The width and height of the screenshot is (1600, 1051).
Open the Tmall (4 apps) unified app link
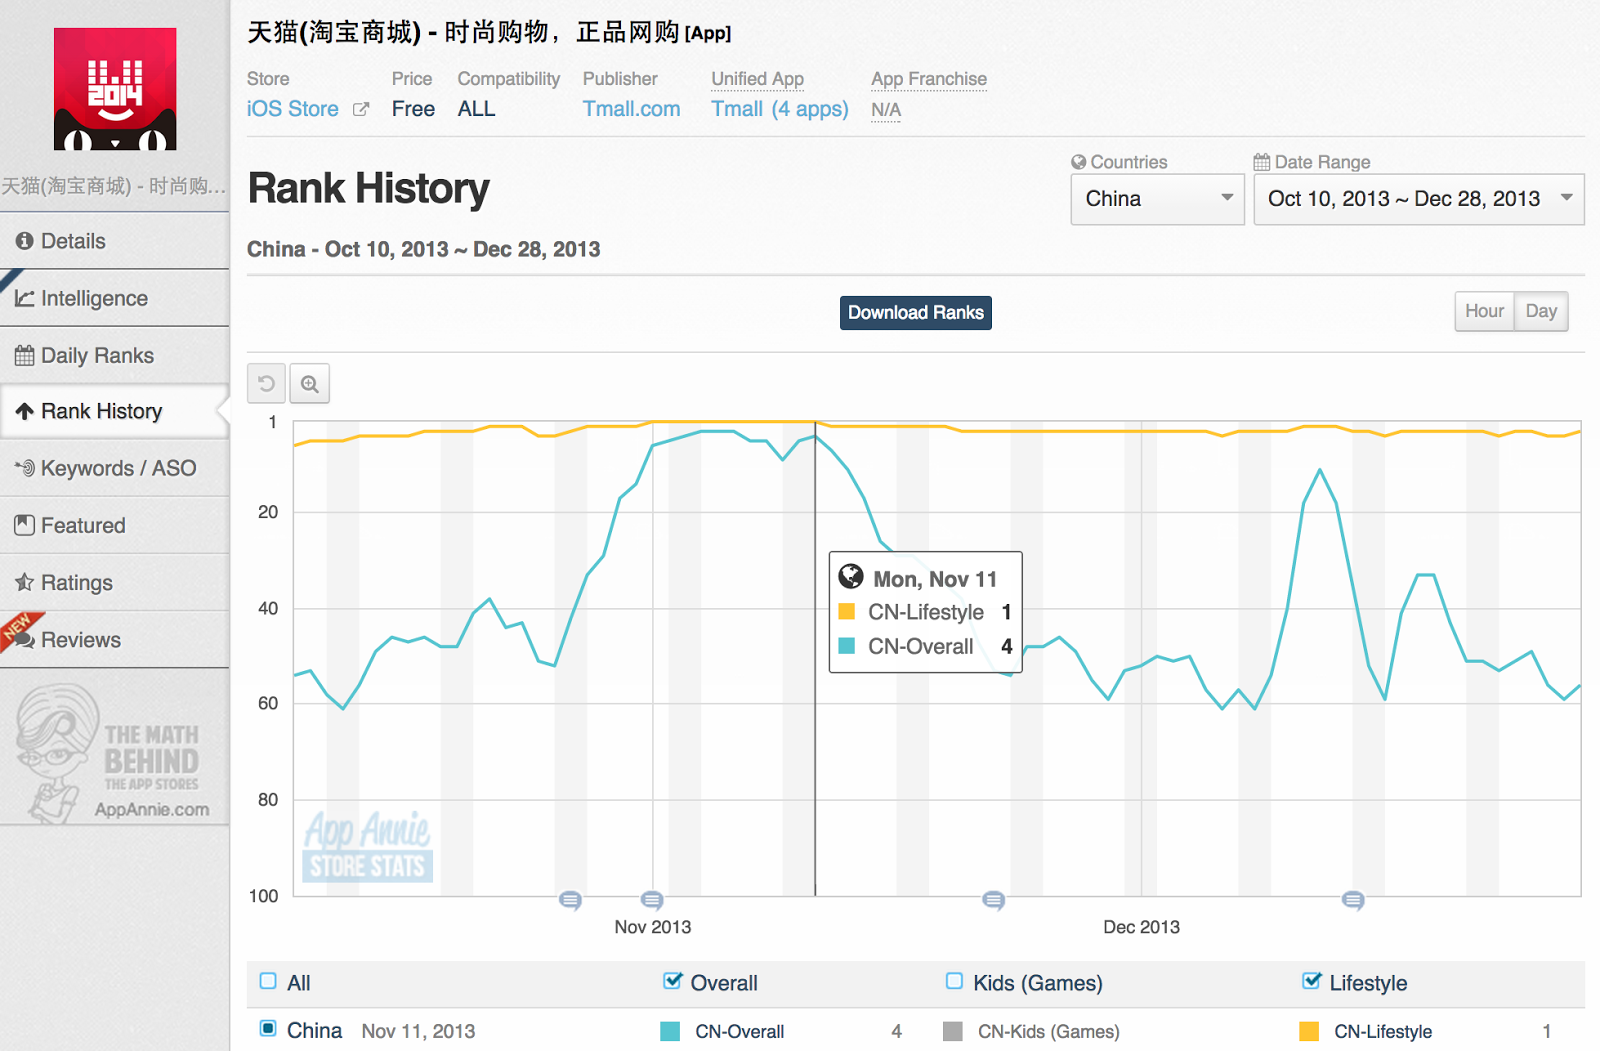click(x=779, y=109)
